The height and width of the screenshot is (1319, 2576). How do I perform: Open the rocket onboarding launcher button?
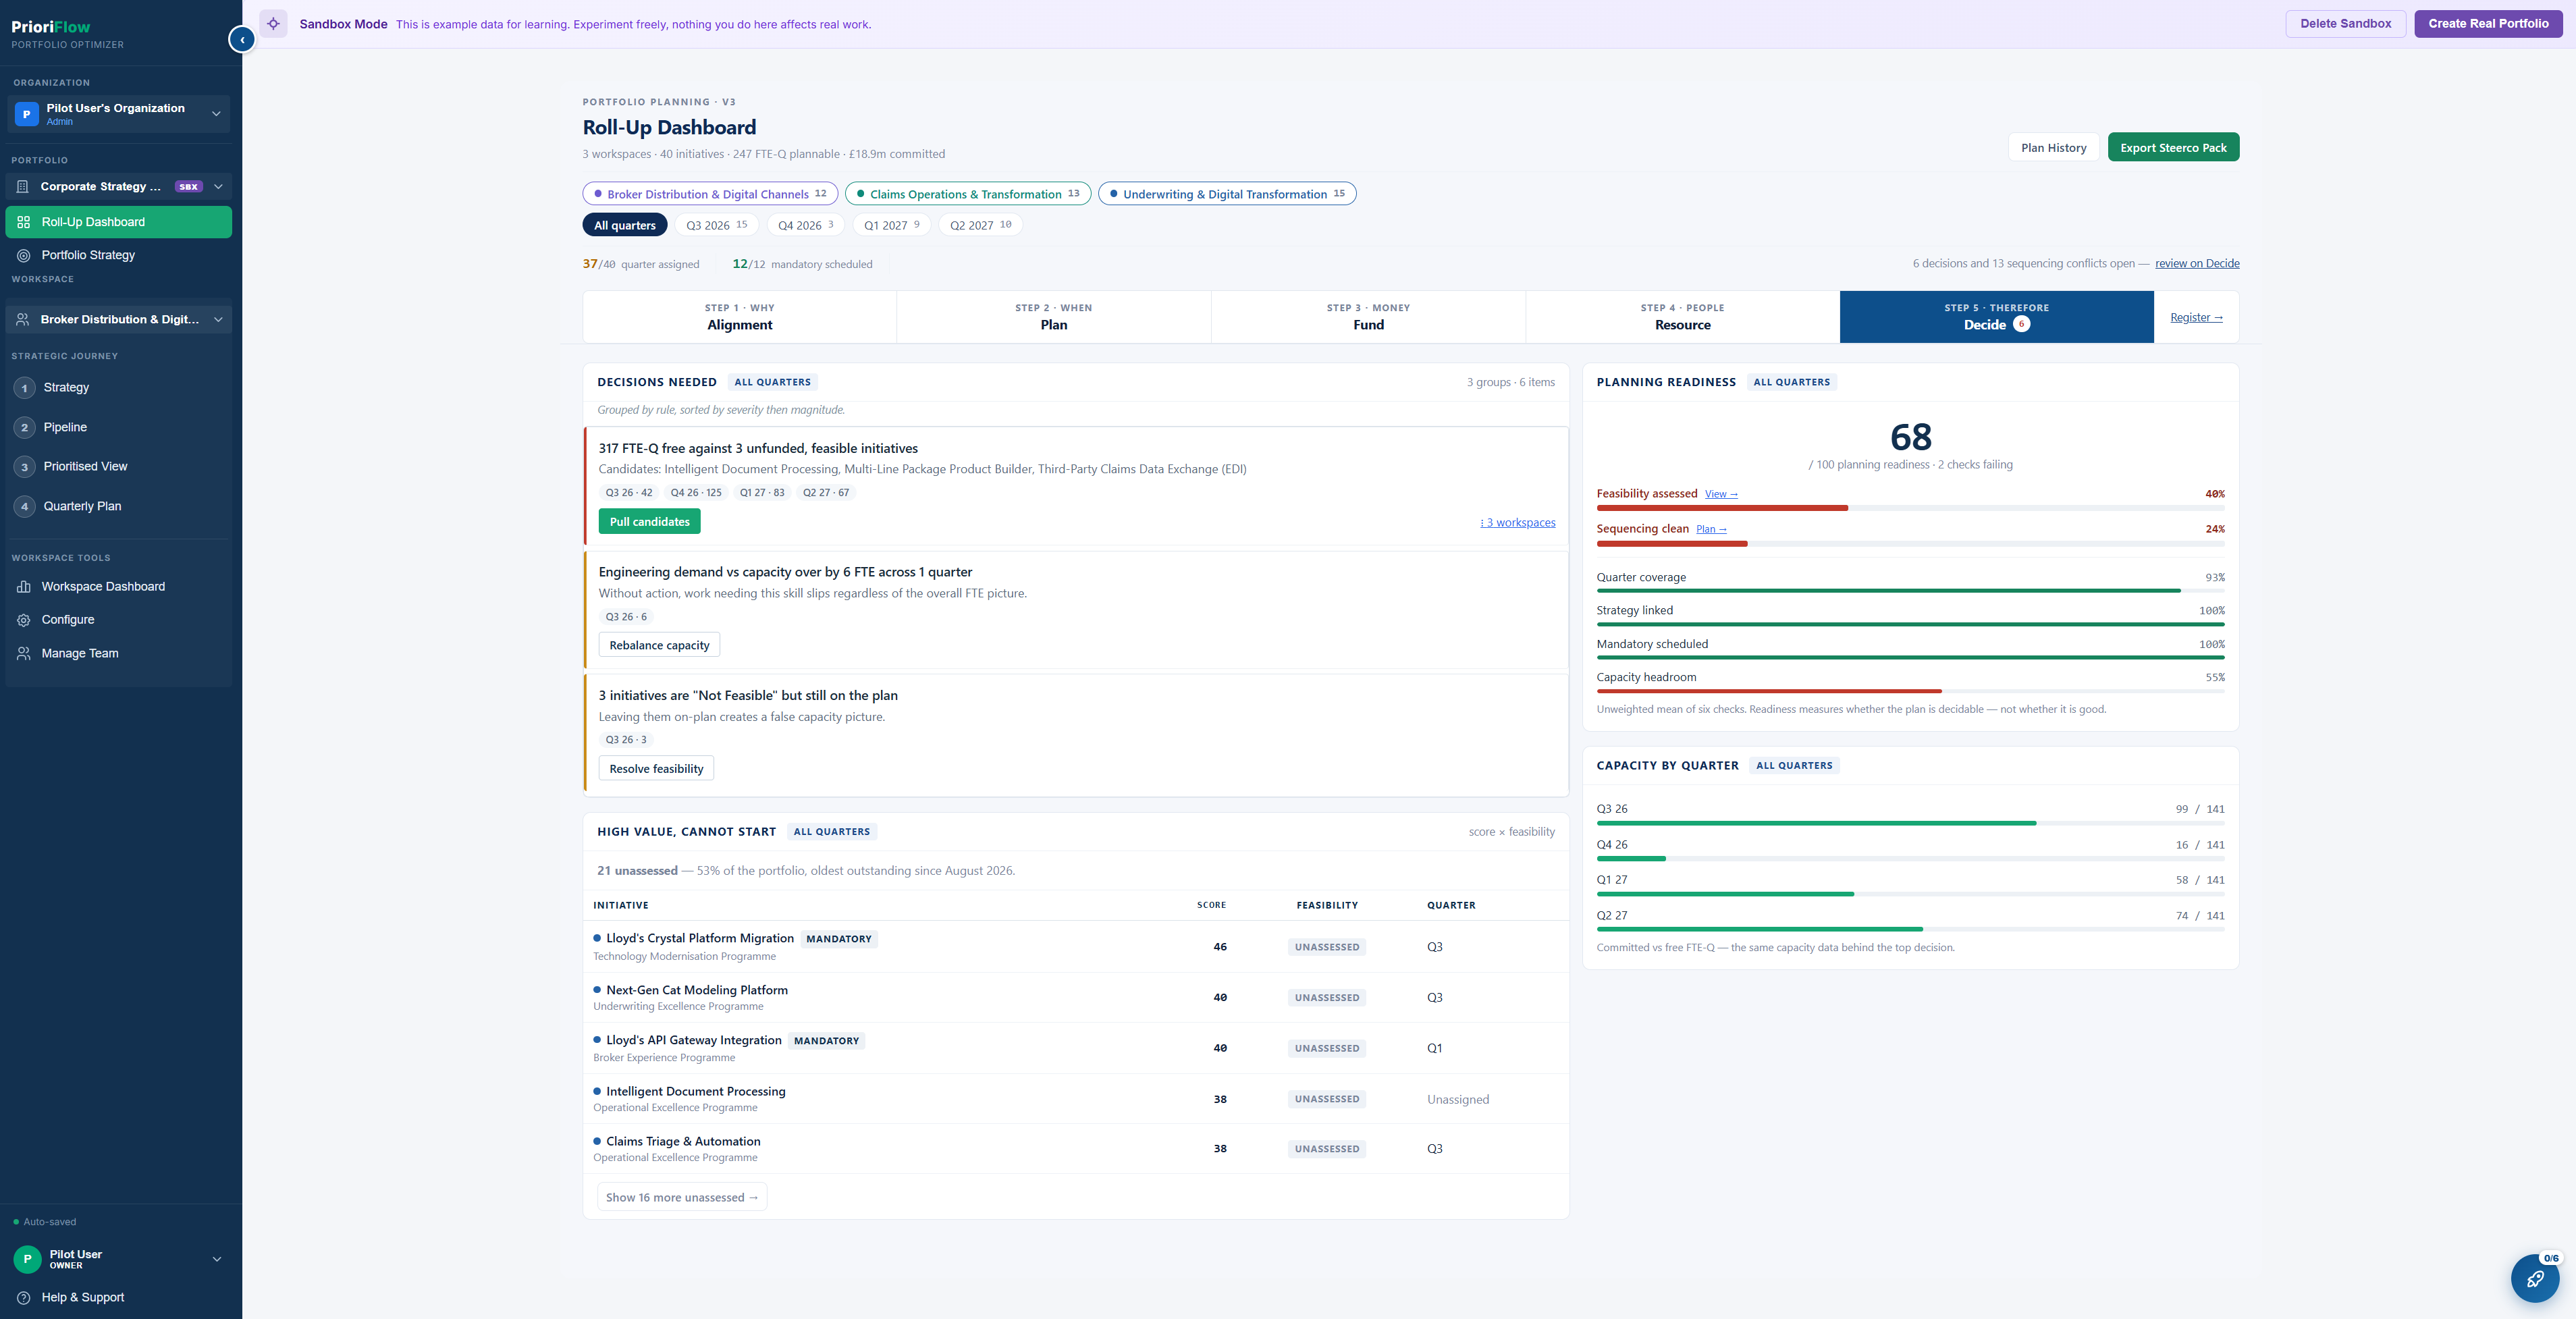coord(2535,1278)
